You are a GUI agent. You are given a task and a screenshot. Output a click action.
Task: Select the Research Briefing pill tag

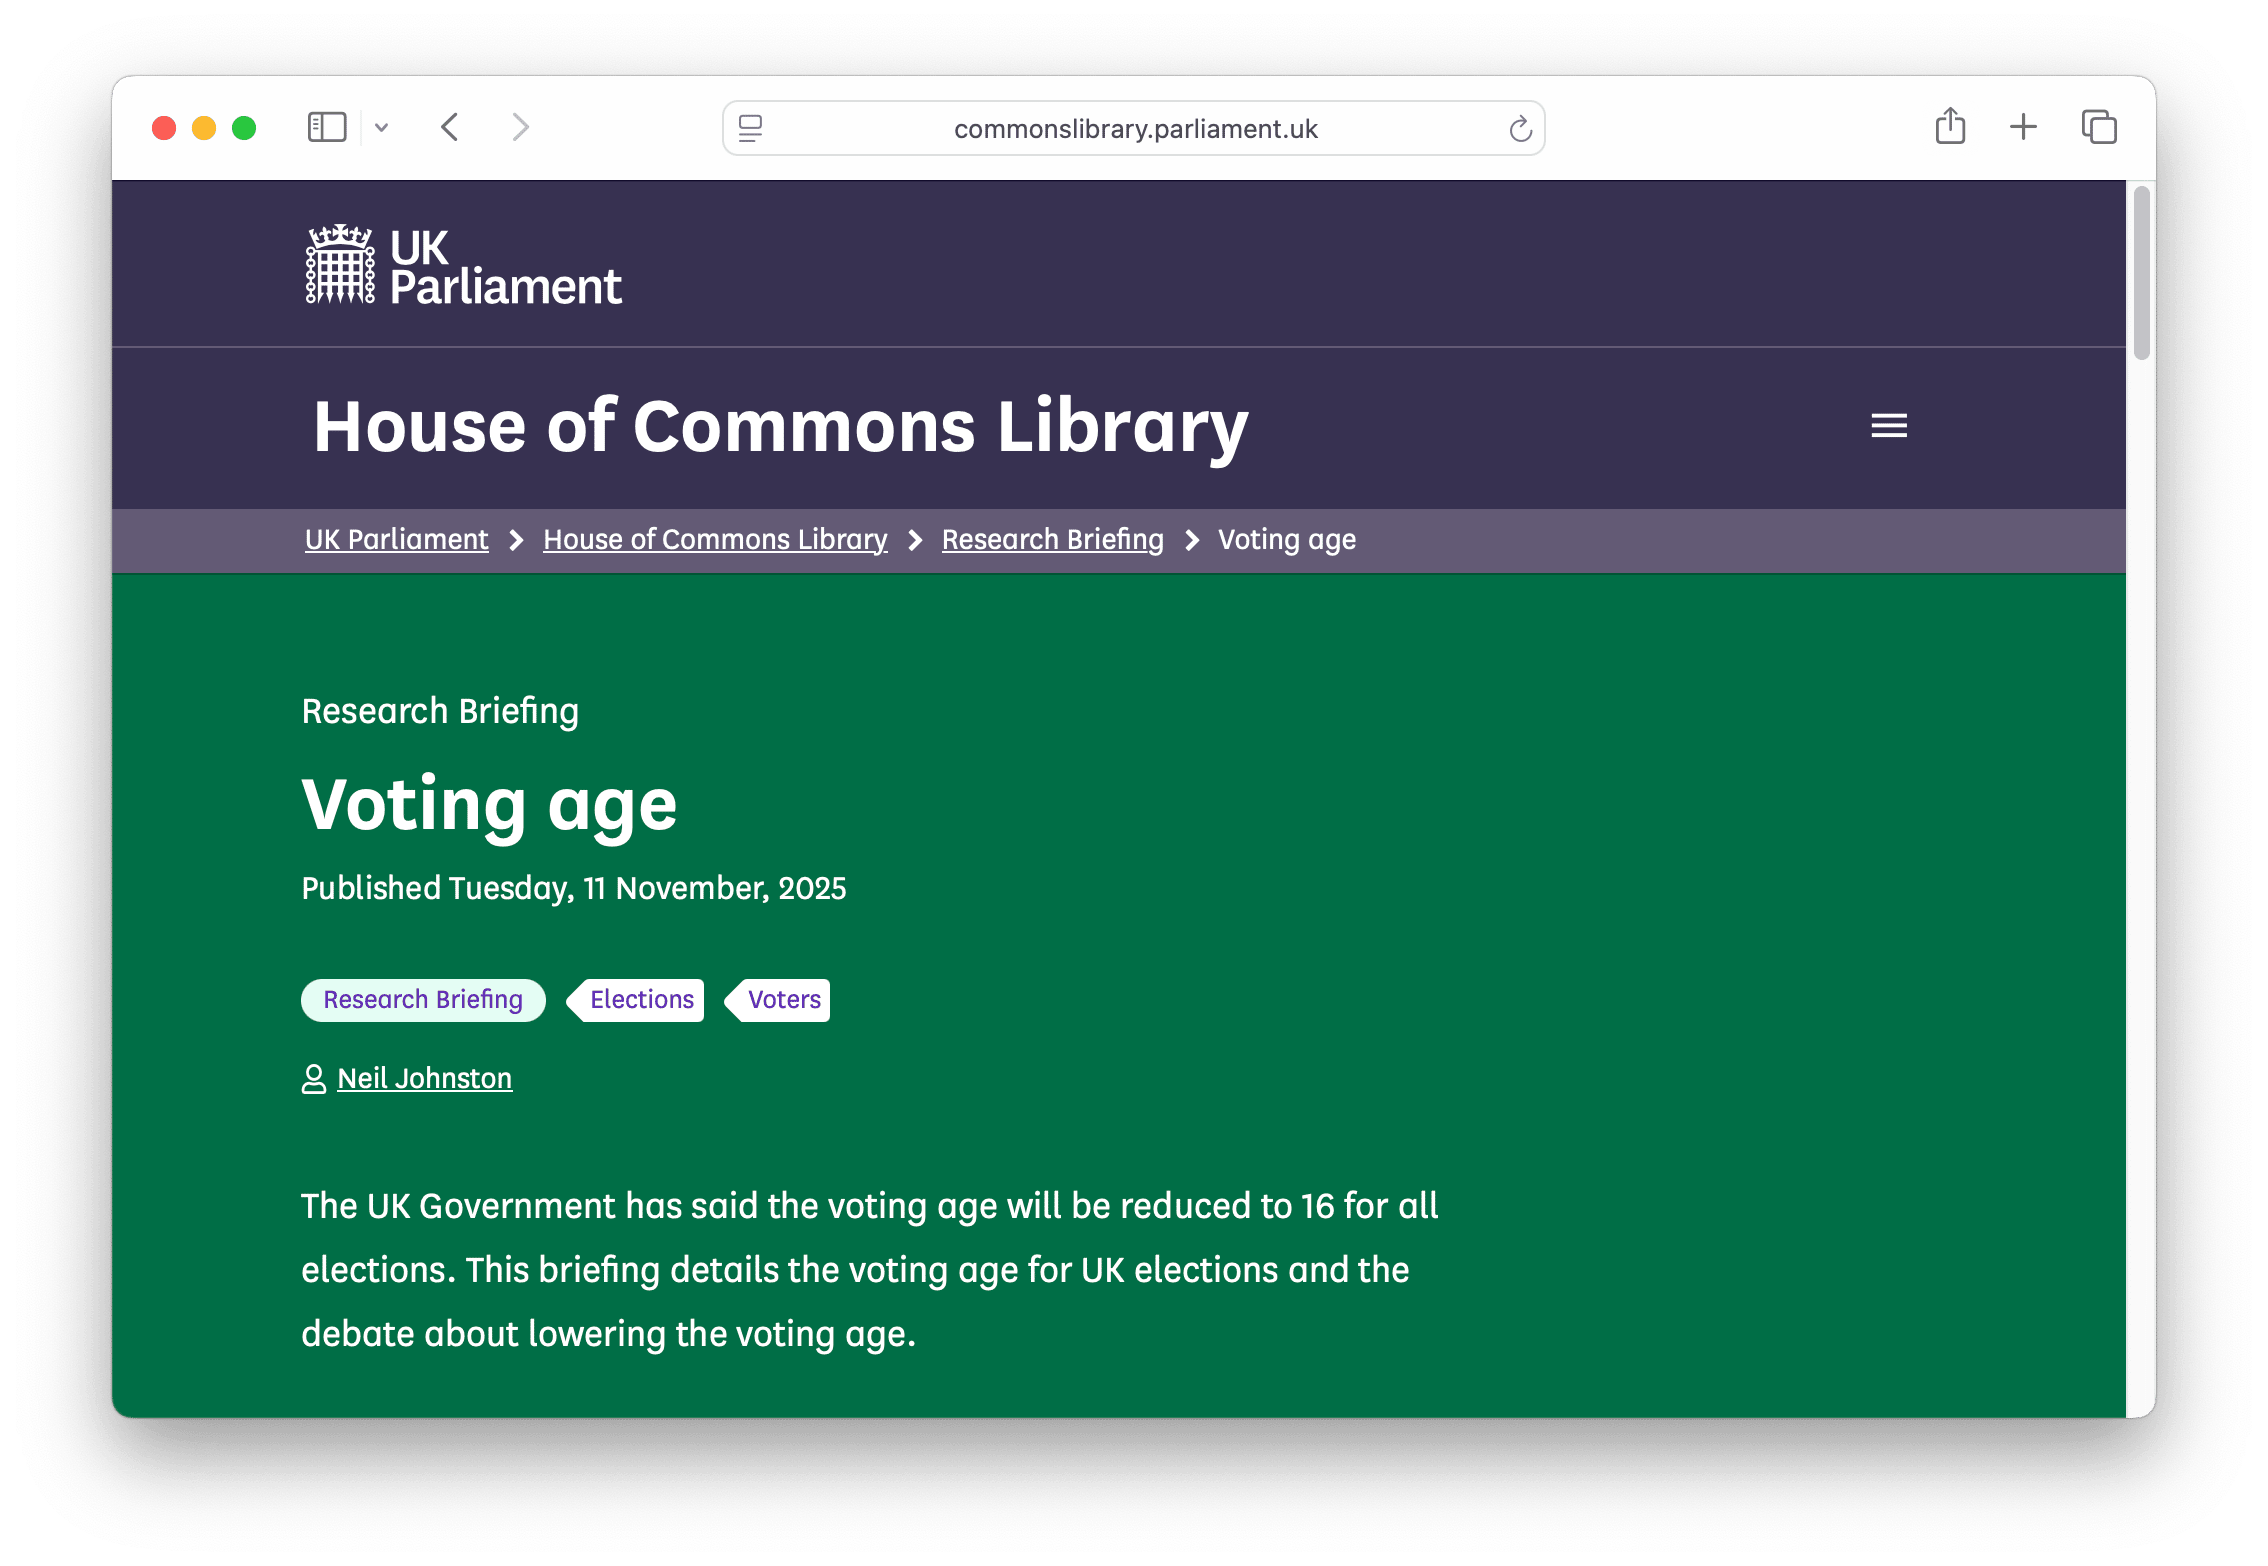click(x=423, y=1000)
